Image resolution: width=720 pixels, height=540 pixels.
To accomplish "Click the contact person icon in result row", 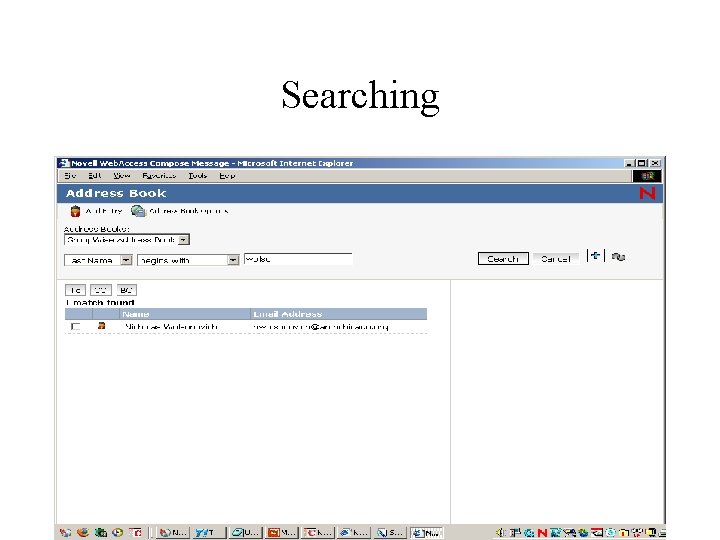I will click(101, 326).
